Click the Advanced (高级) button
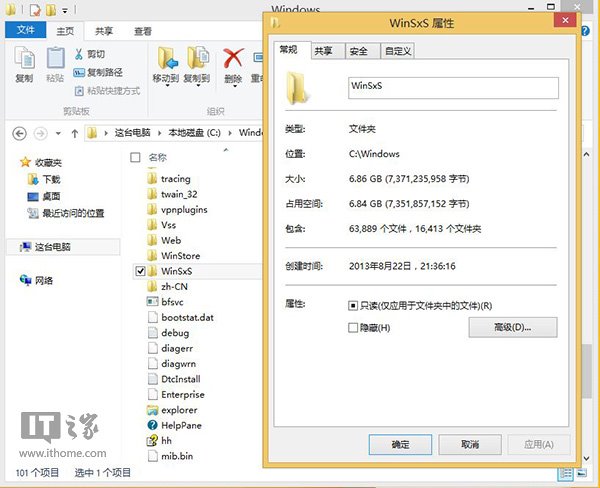600x488 pixels. (512, 327)
